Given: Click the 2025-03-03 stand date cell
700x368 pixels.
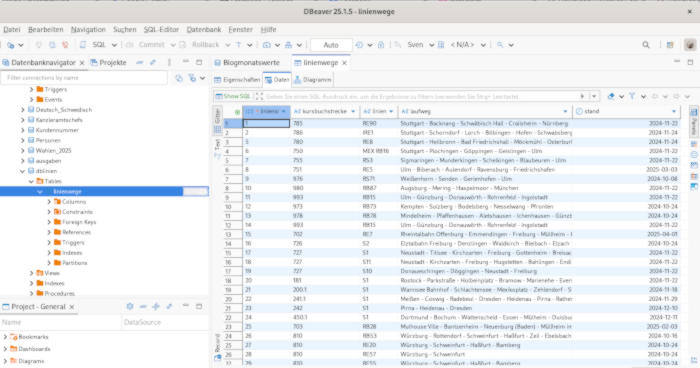Looking at the screenshot, I should 626,170.
